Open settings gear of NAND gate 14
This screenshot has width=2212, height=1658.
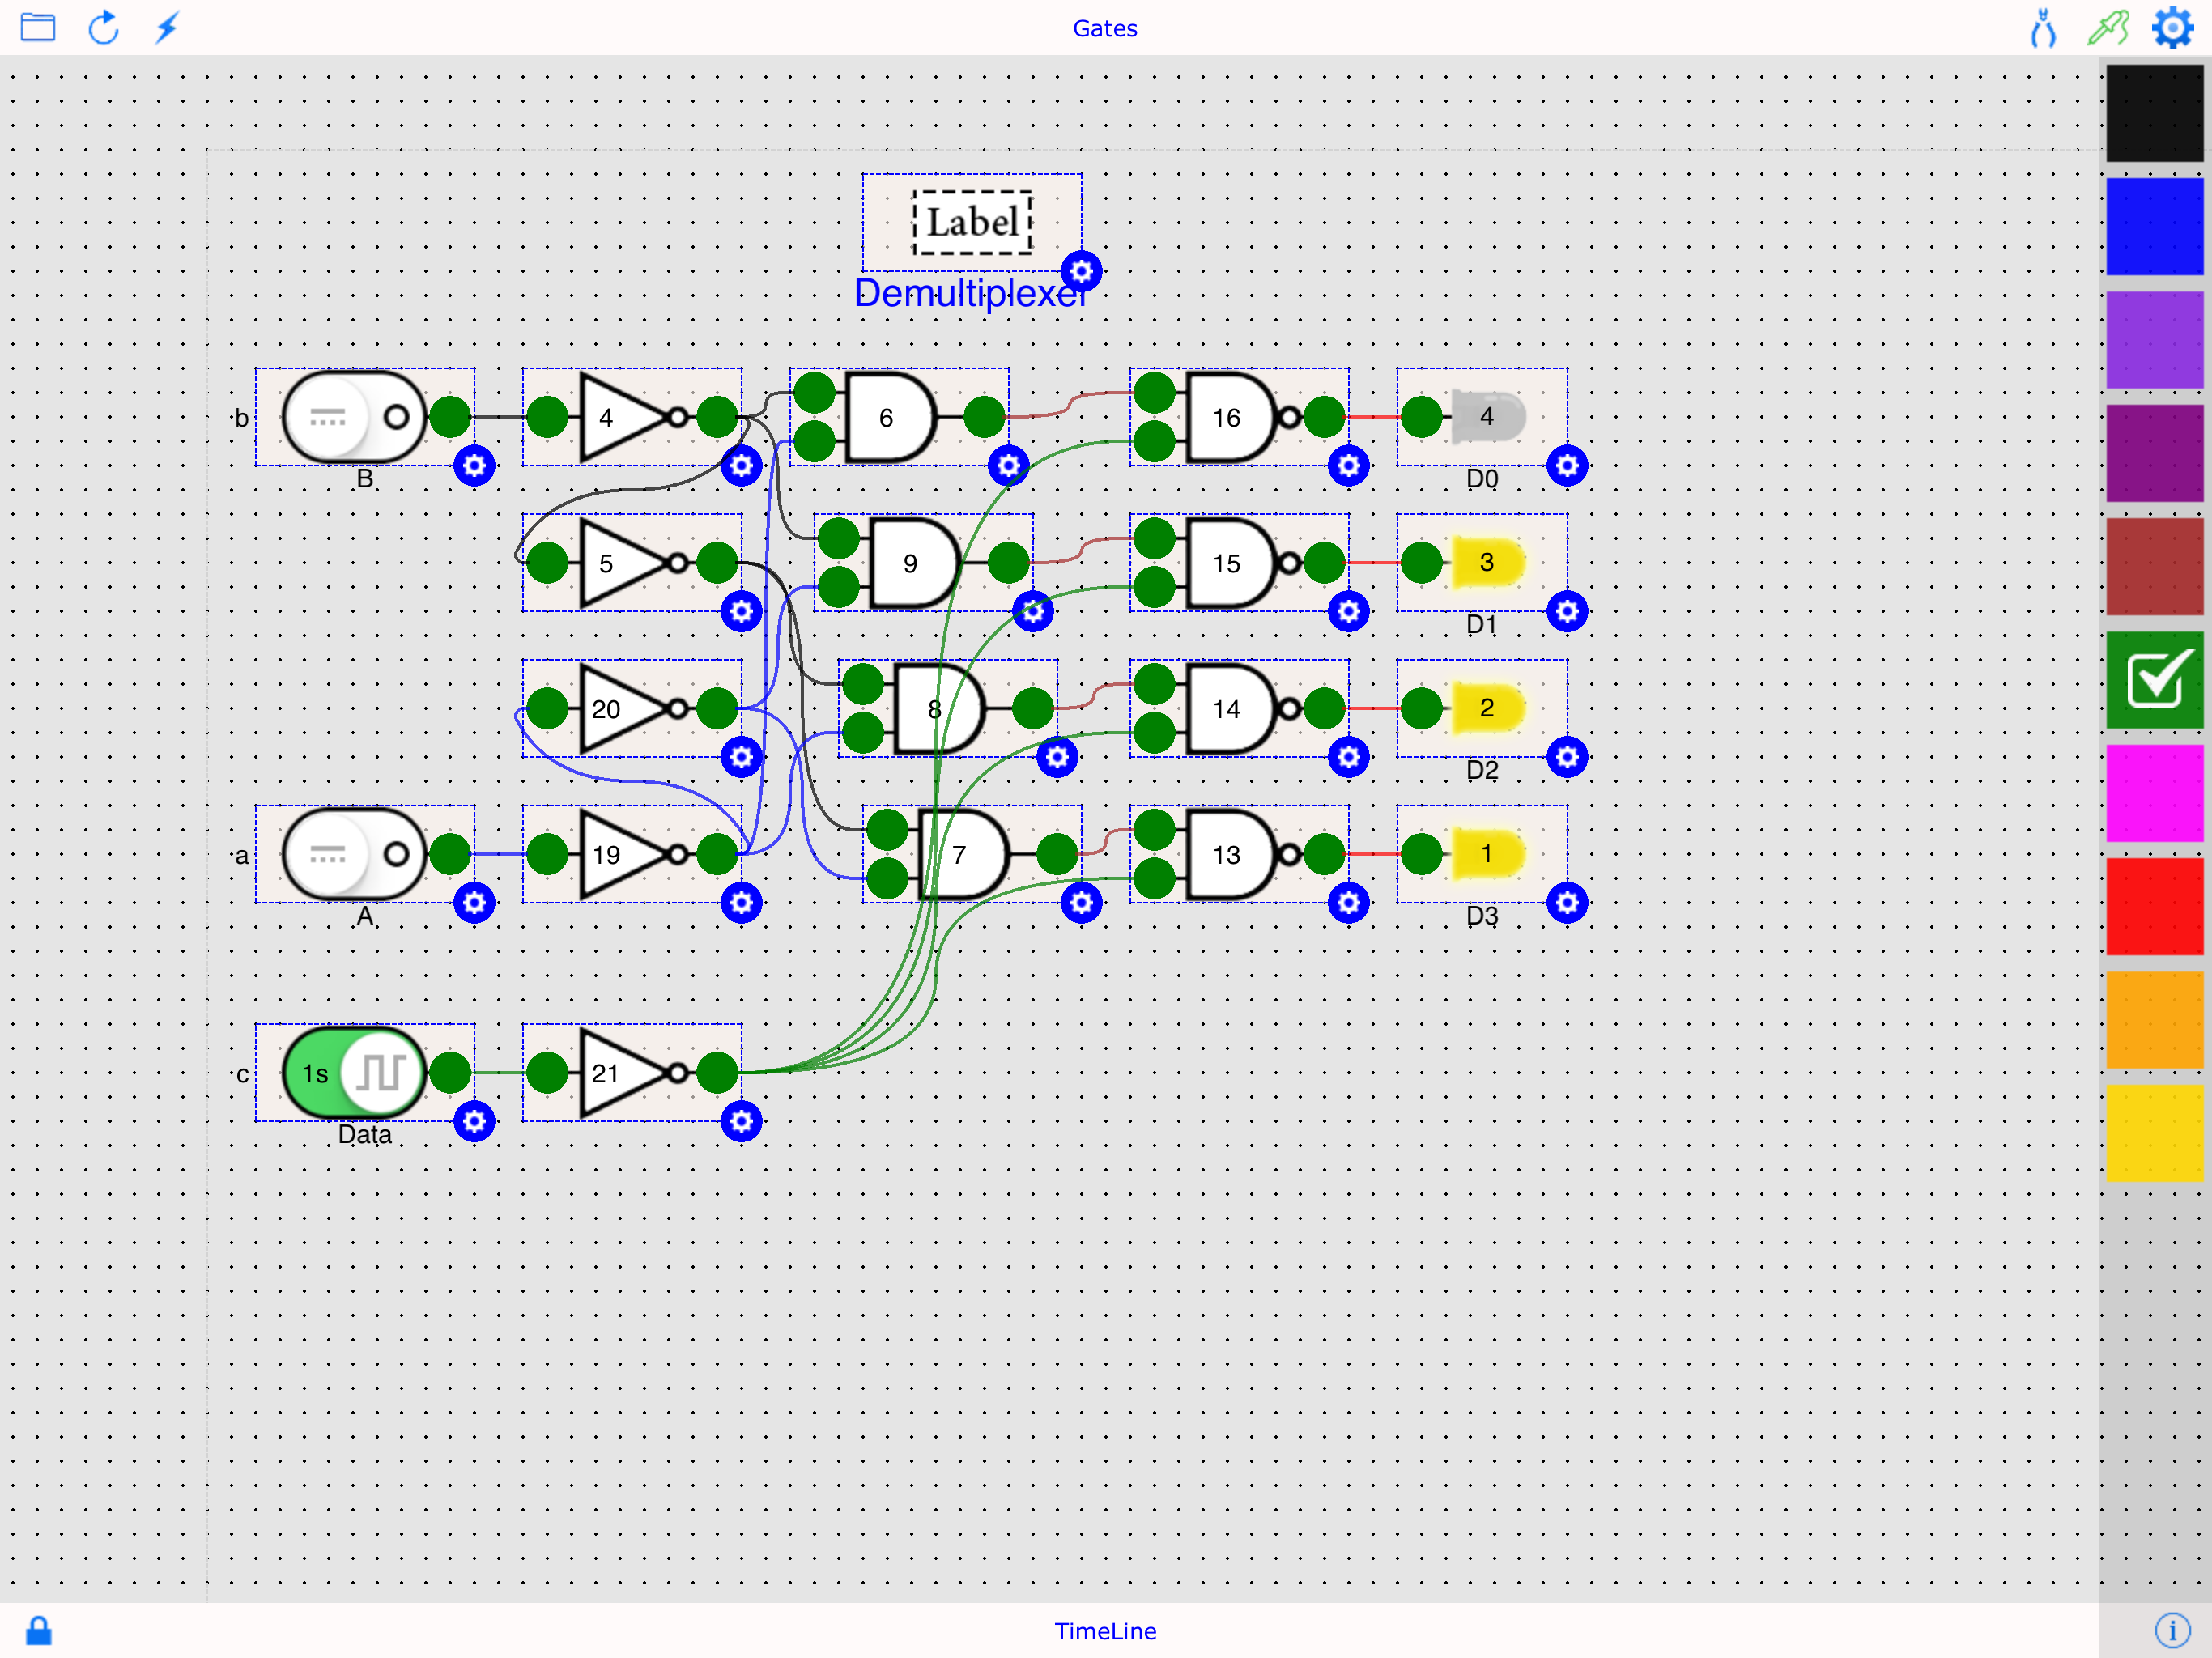tap(1348, 757)
